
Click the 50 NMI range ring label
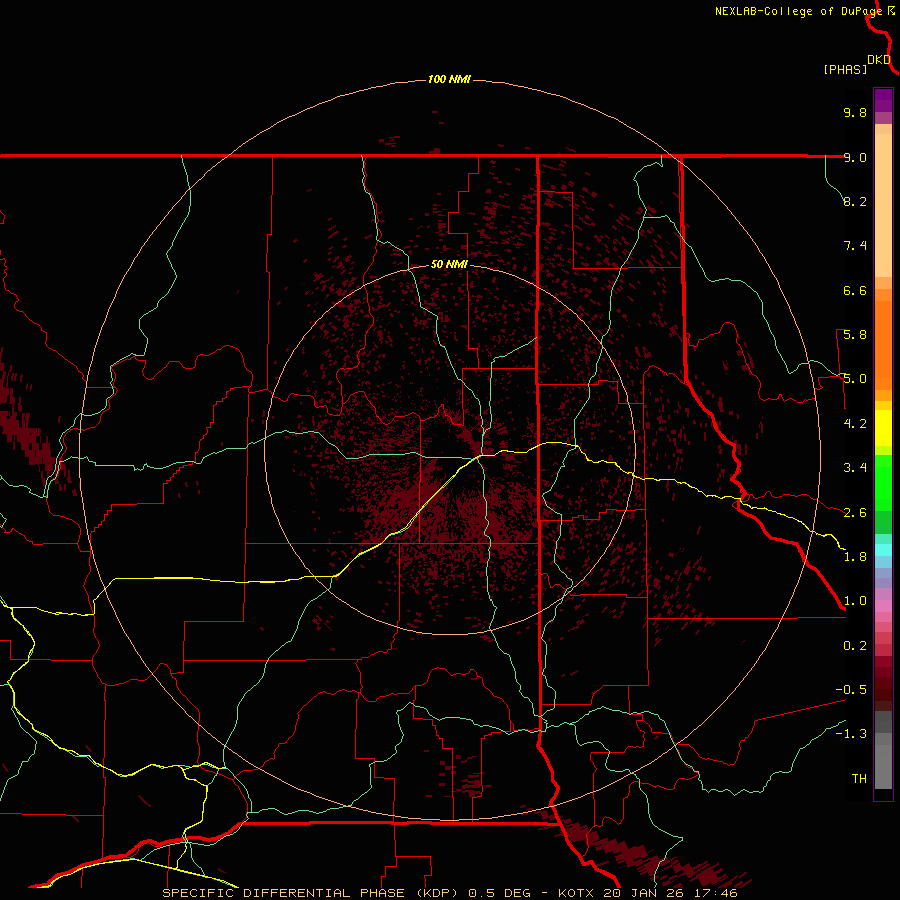tap(449, 264)
